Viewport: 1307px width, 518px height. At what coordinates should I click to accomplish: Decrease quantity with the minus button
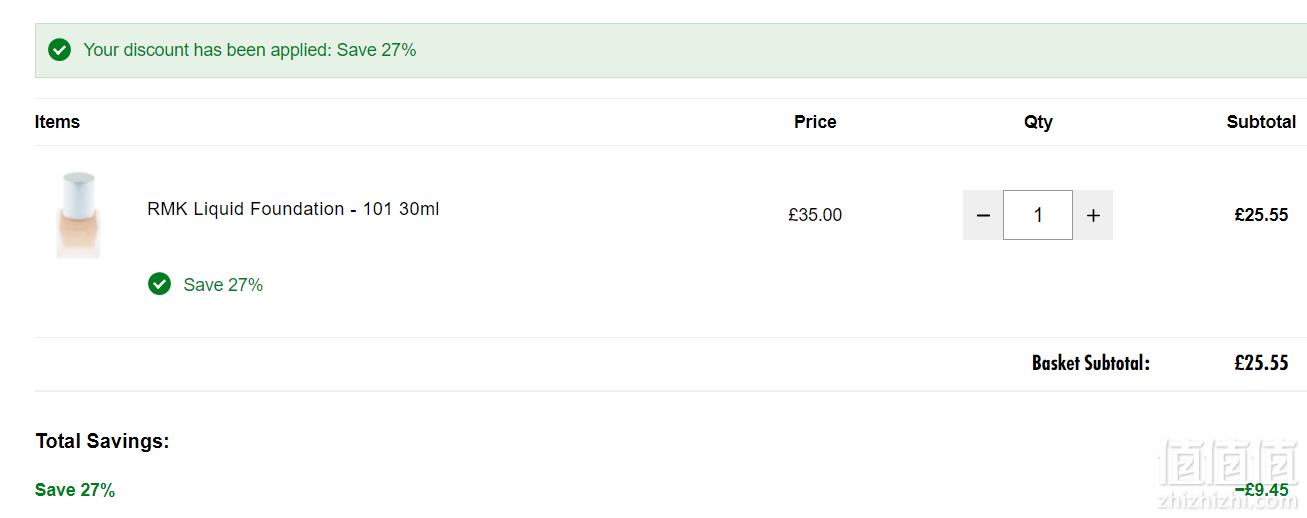point(983,215)
